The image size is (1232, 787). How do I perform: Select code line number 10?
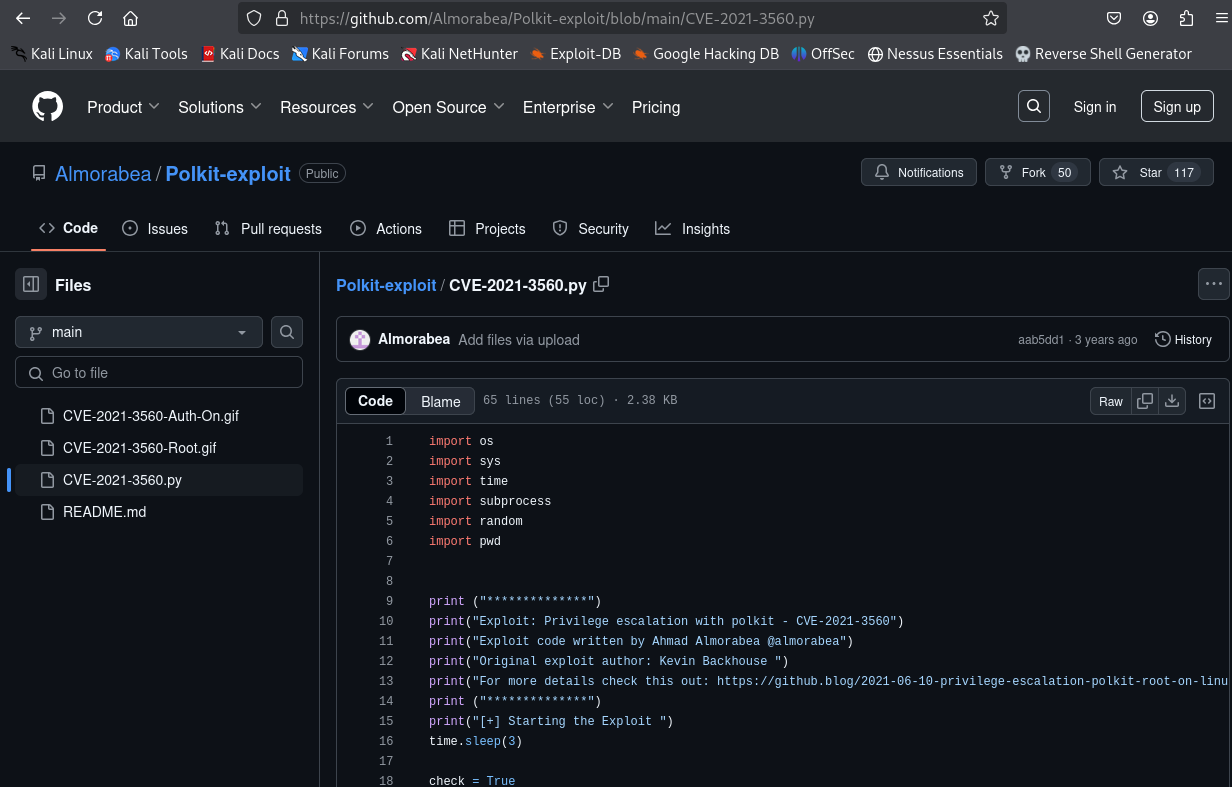coord(386,621)
